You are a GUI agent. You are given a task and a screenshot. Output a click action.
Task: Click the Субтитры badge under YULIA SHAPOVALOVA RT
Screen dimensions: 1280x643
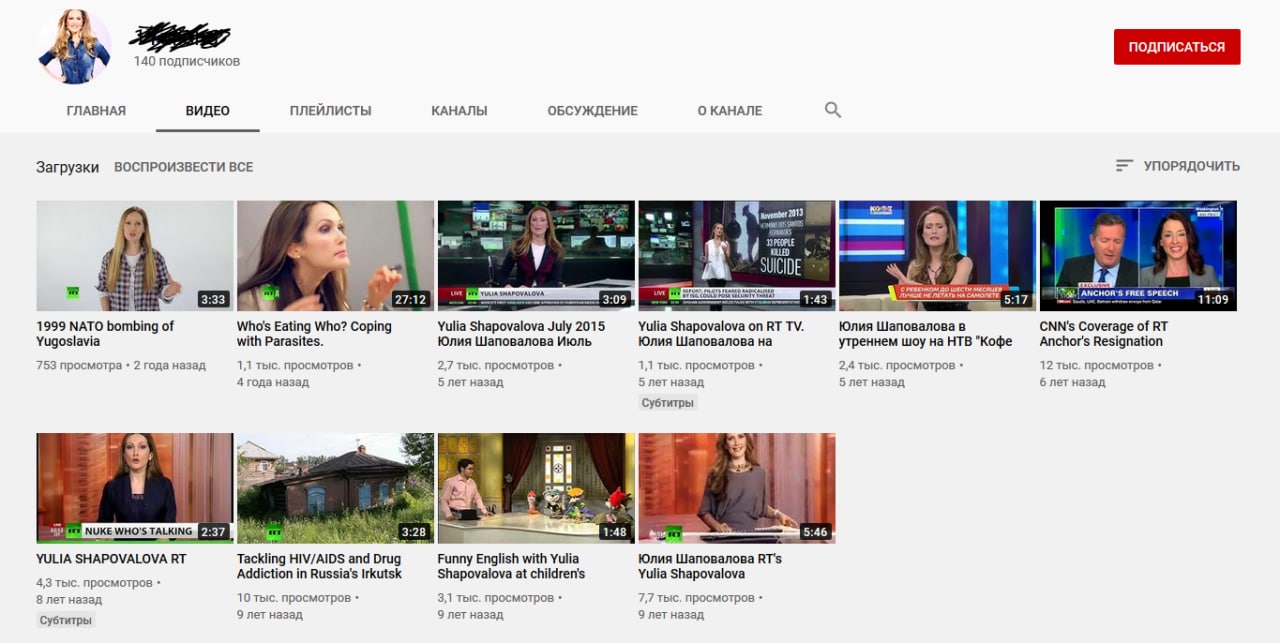[x=66, y=621]
